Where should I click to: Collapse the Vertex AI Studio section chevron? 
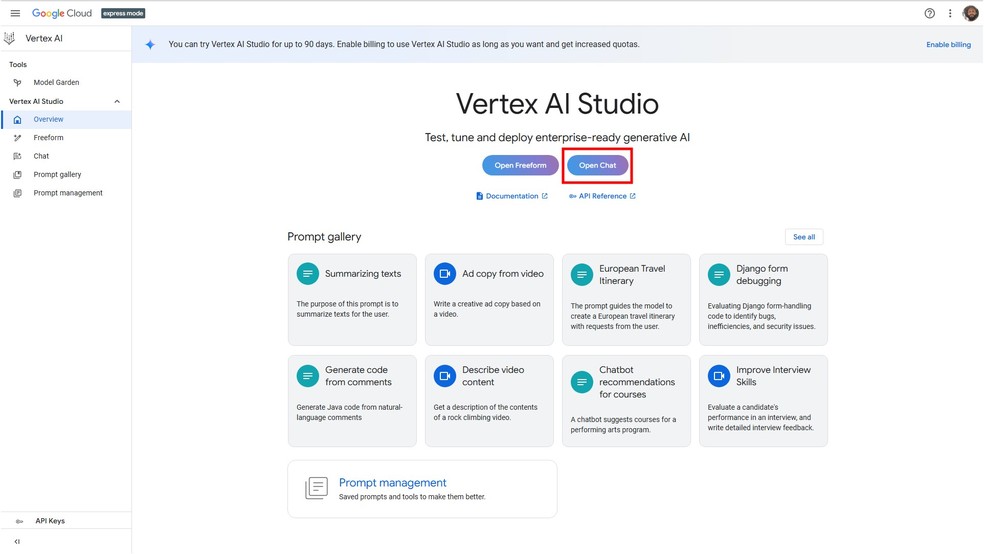pyautogui.click(x=117, y=102)
